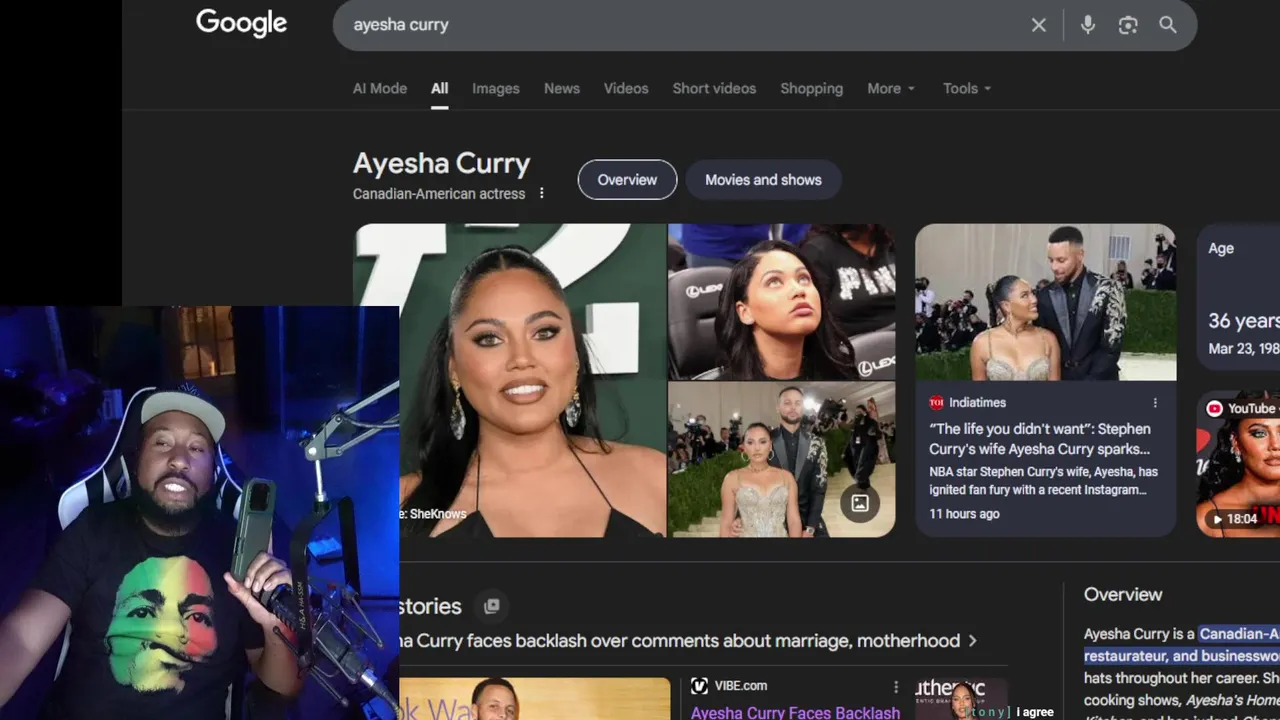Open VIBE.com result three-dot menu
1280x720 pixels.
coord(896,686)
